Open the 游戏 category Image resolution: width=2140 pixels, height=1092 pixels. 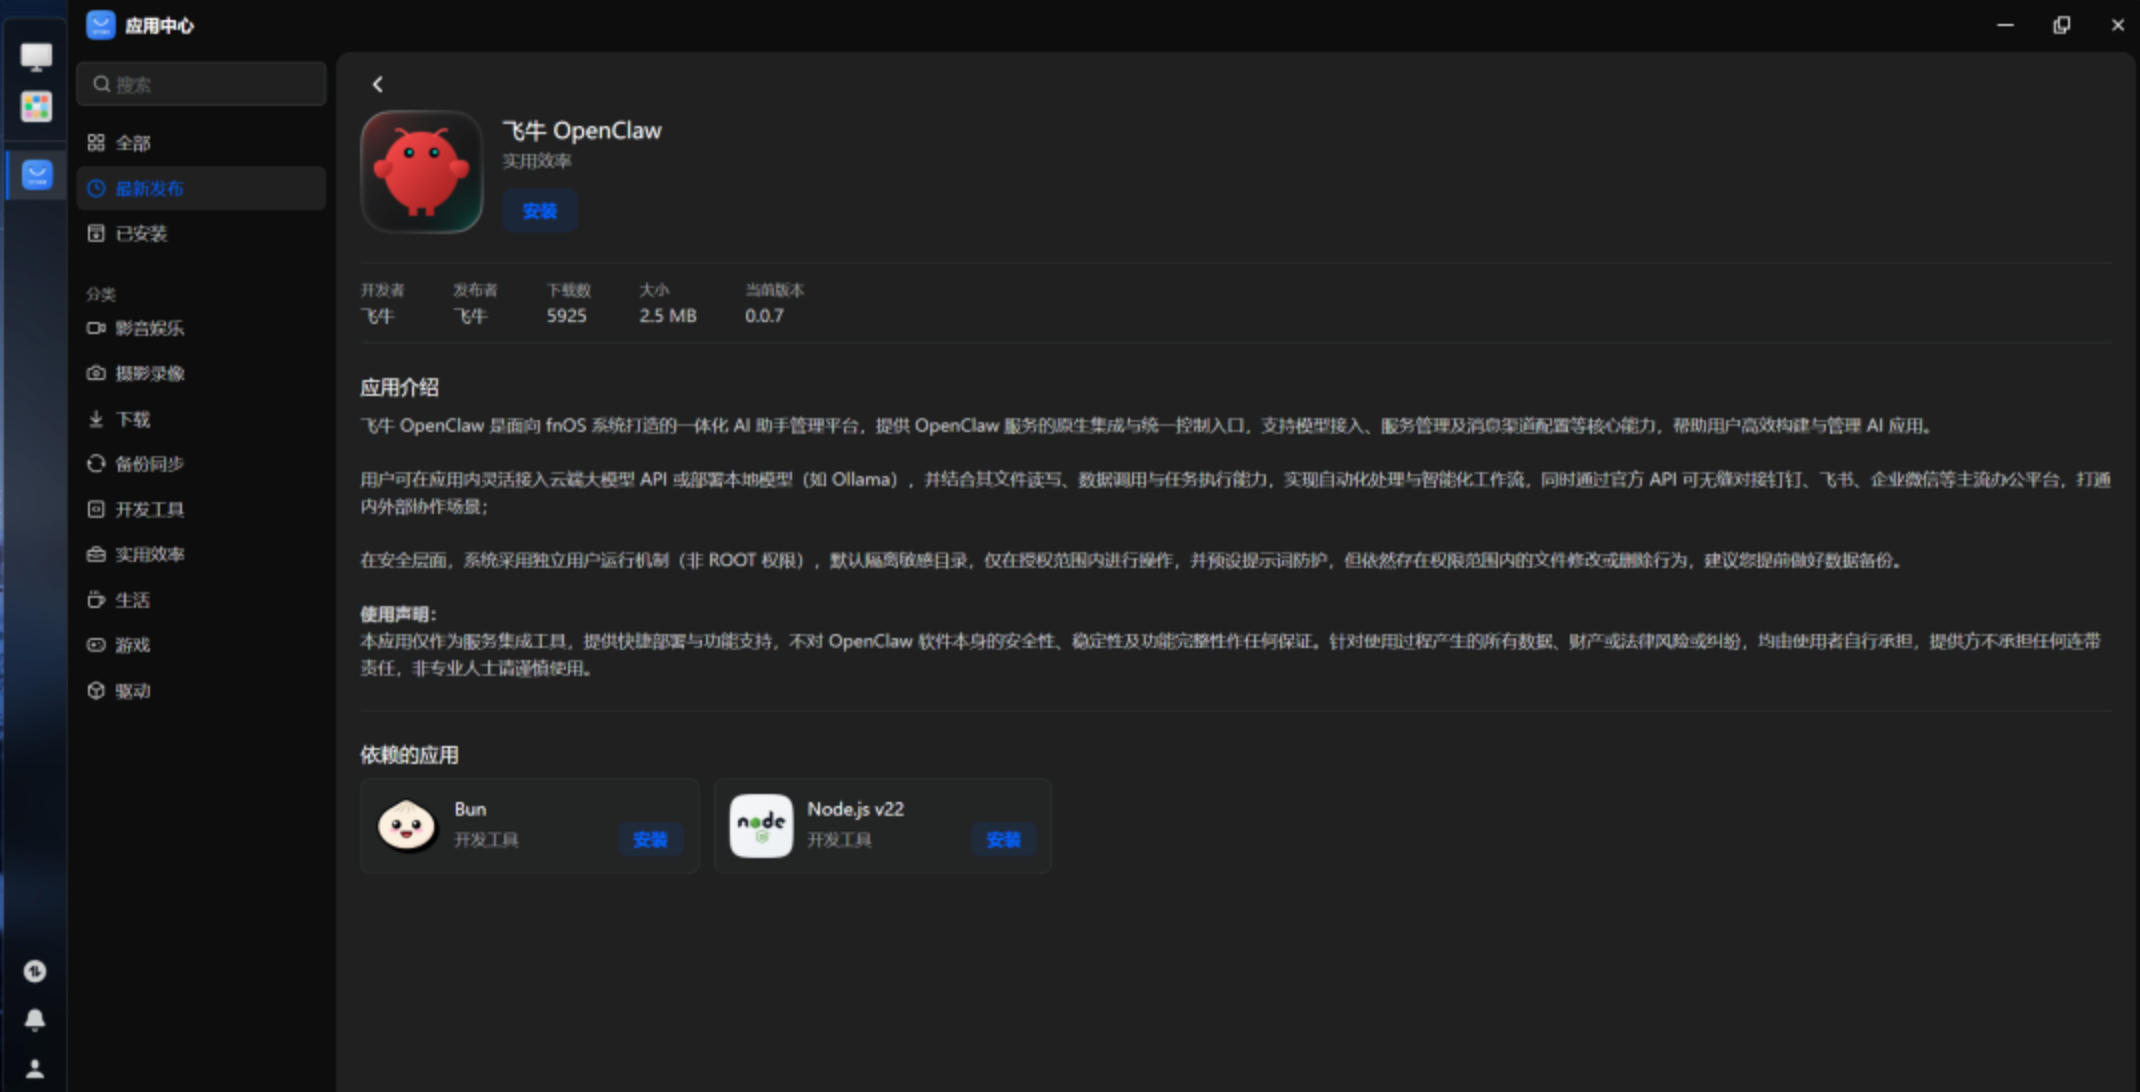[x=201, y=645]
